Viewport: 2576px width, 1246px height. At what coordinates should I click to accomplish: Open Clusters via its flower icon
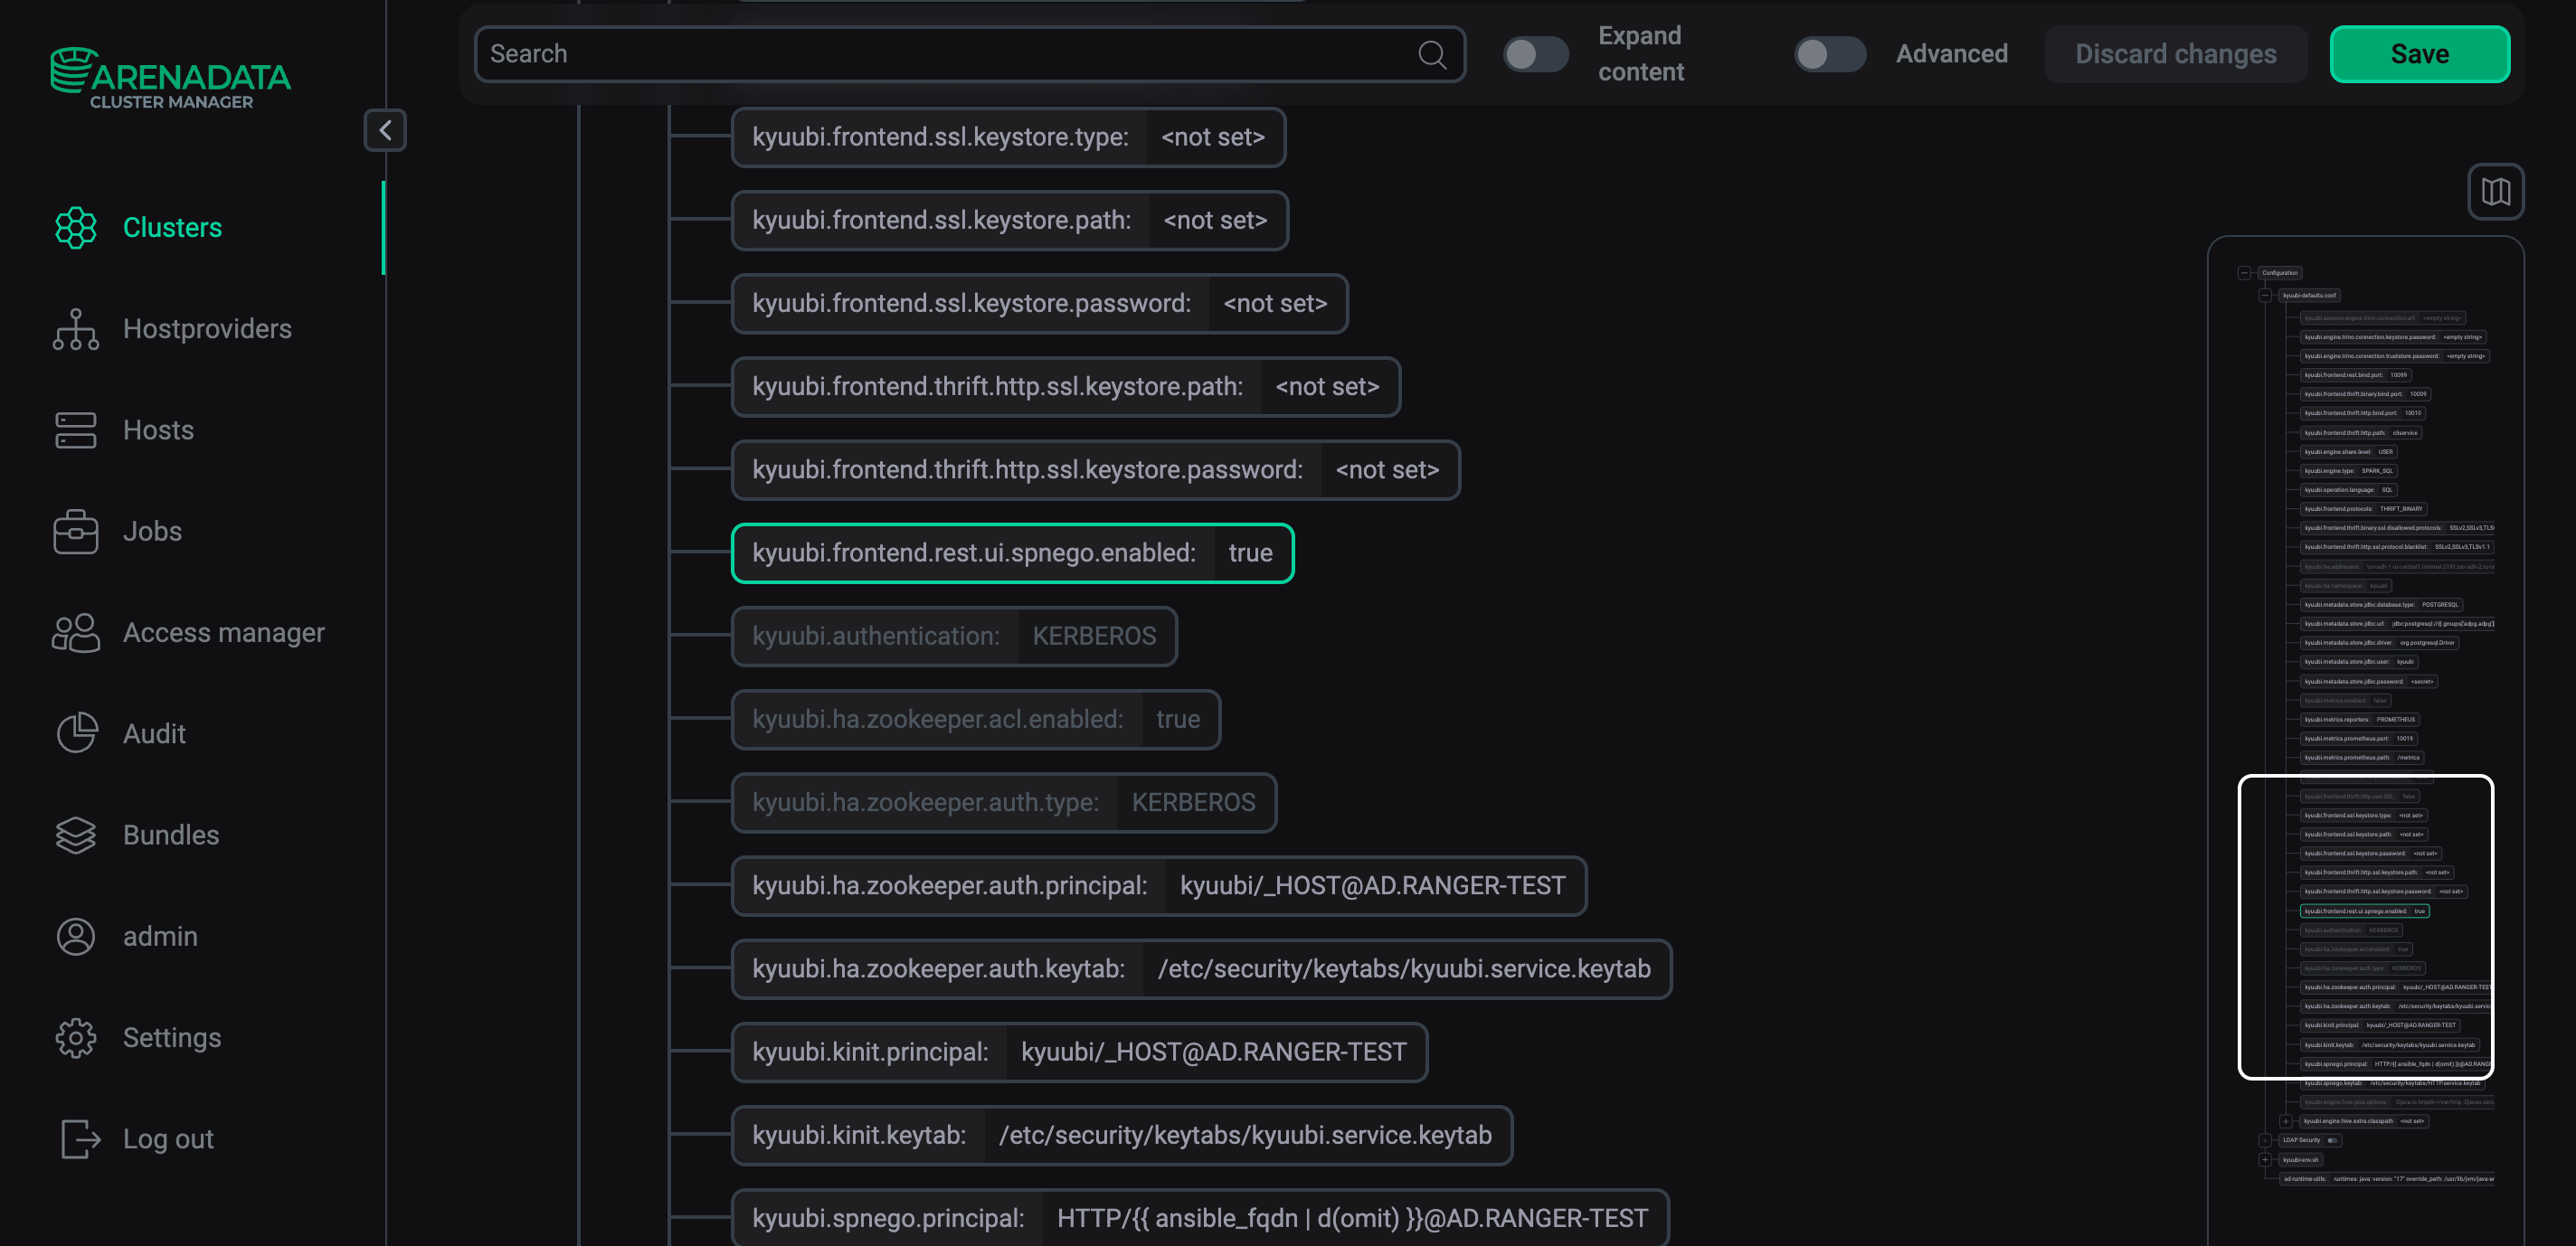(76, 228)
